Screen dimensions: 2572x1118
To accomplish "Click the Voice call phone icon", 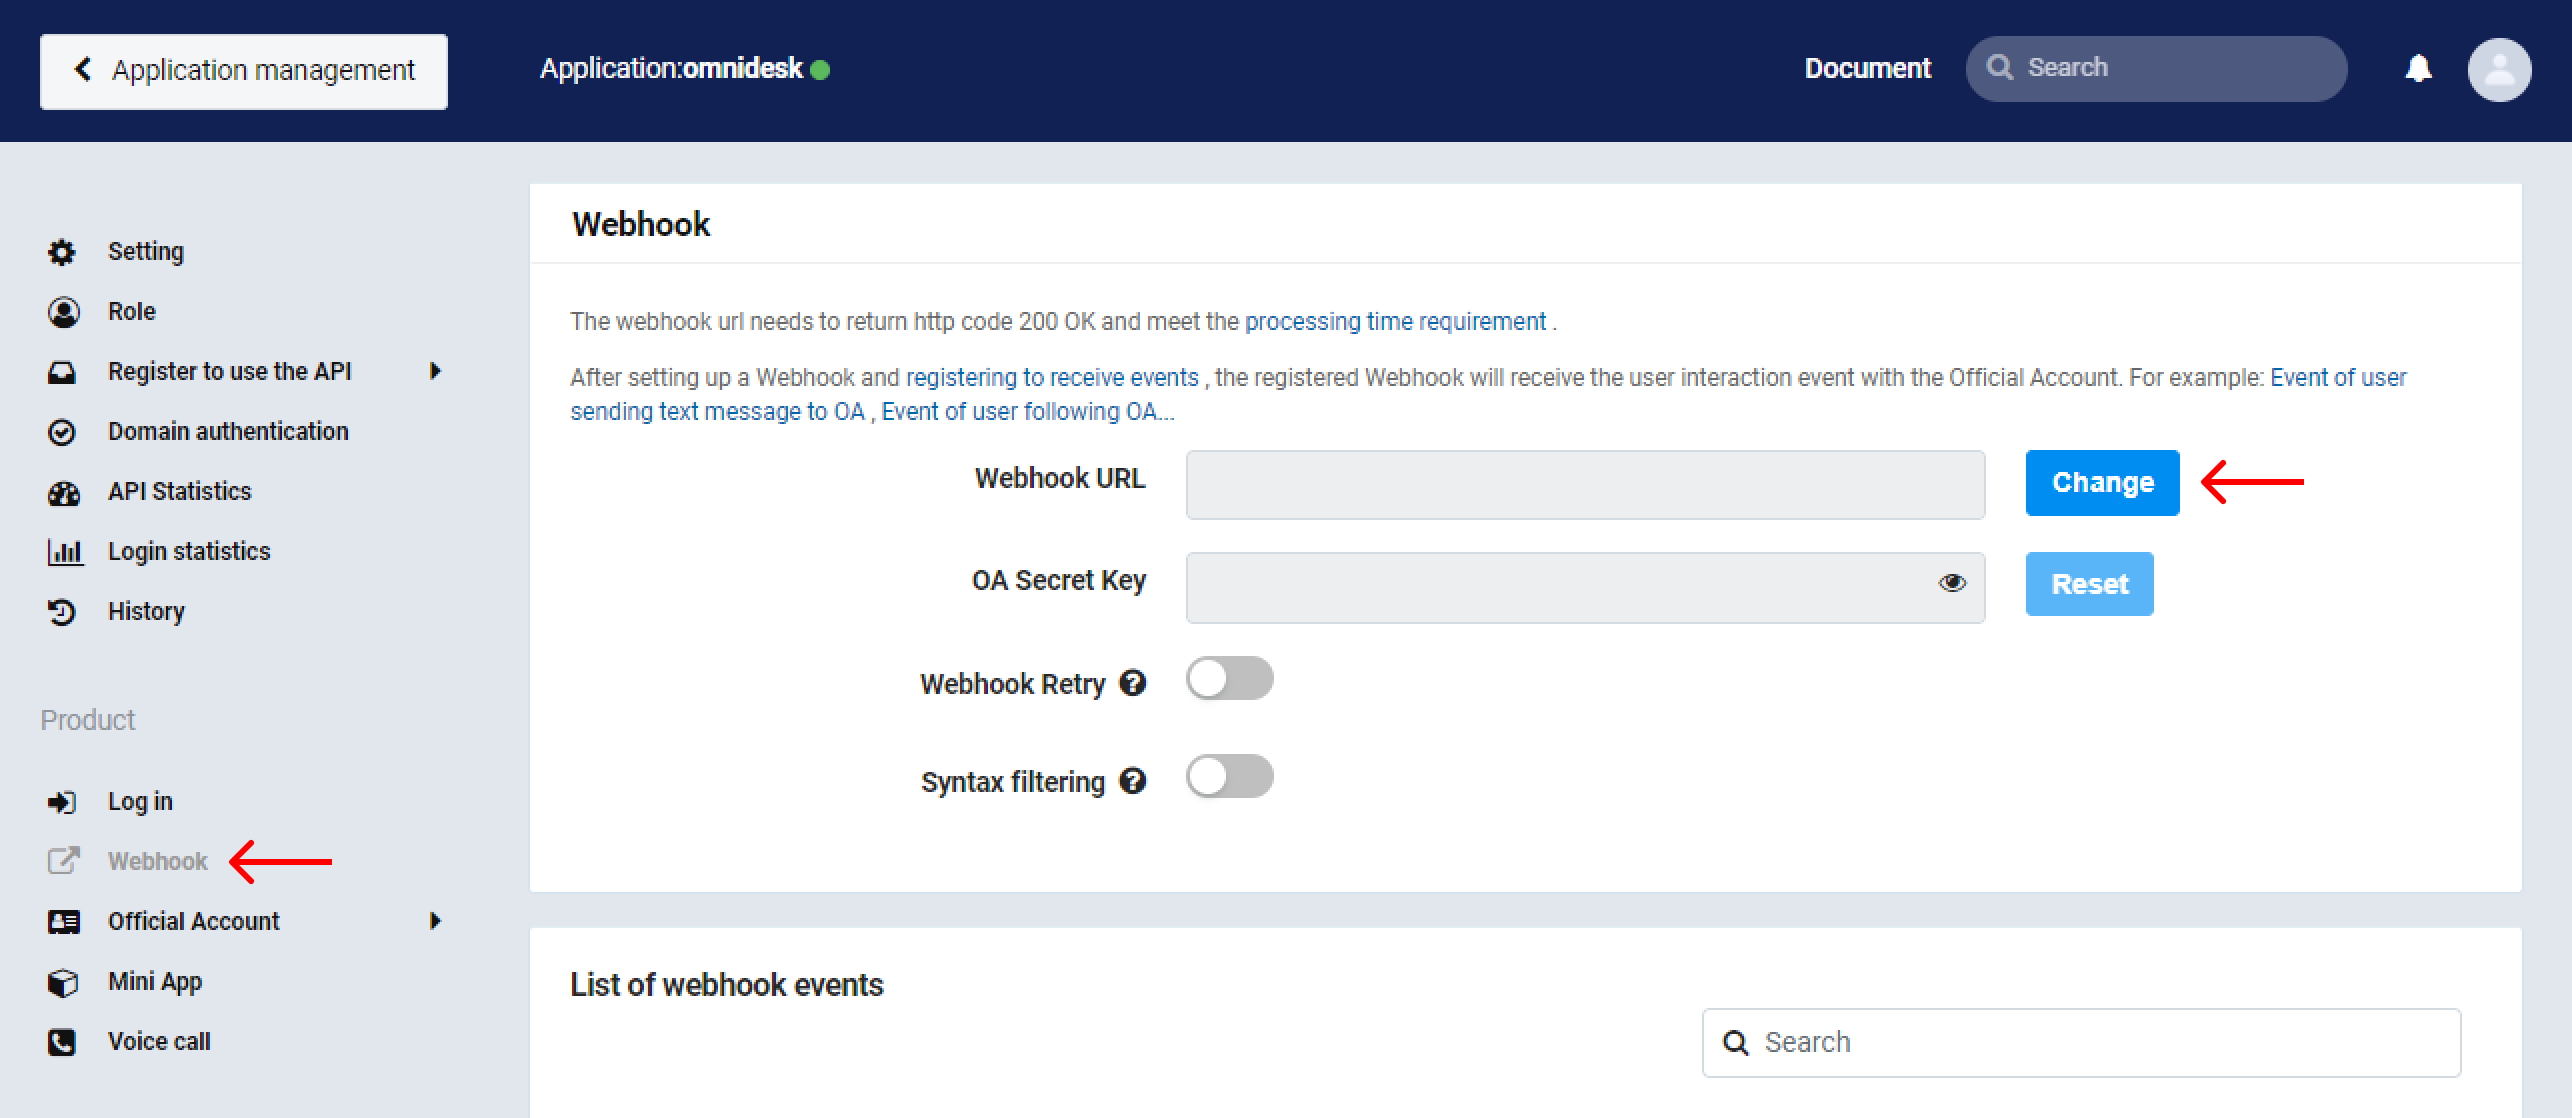I will 62,1042.
